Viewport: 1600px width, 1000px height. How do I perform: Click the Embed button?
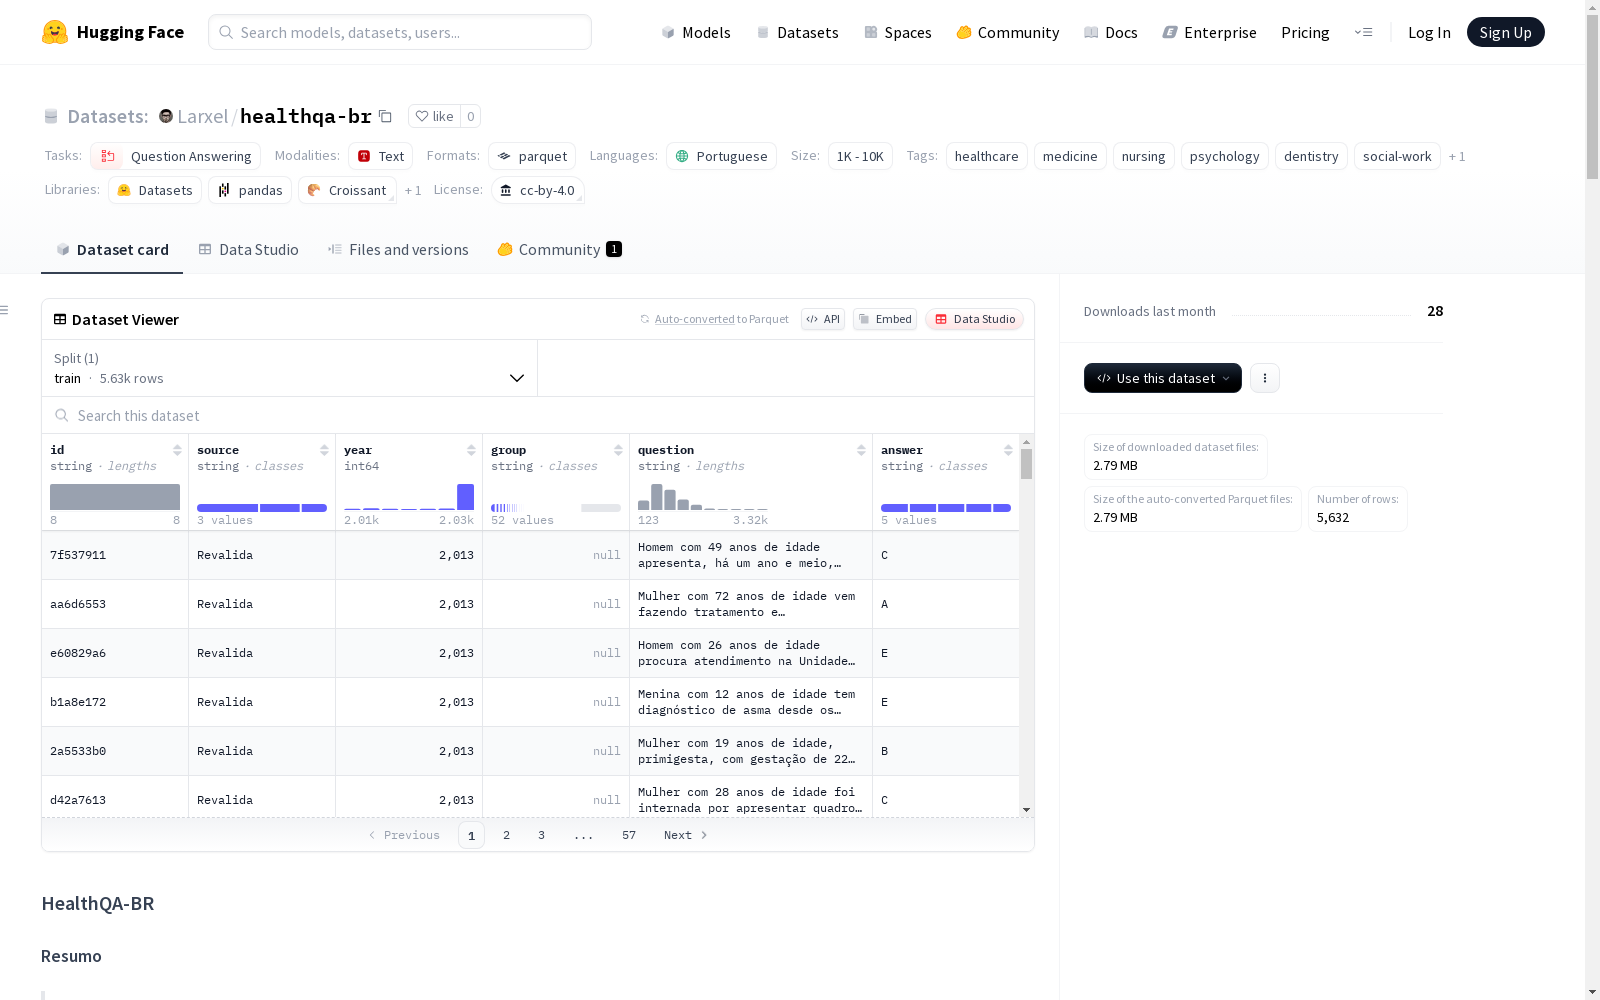[885, 319]
